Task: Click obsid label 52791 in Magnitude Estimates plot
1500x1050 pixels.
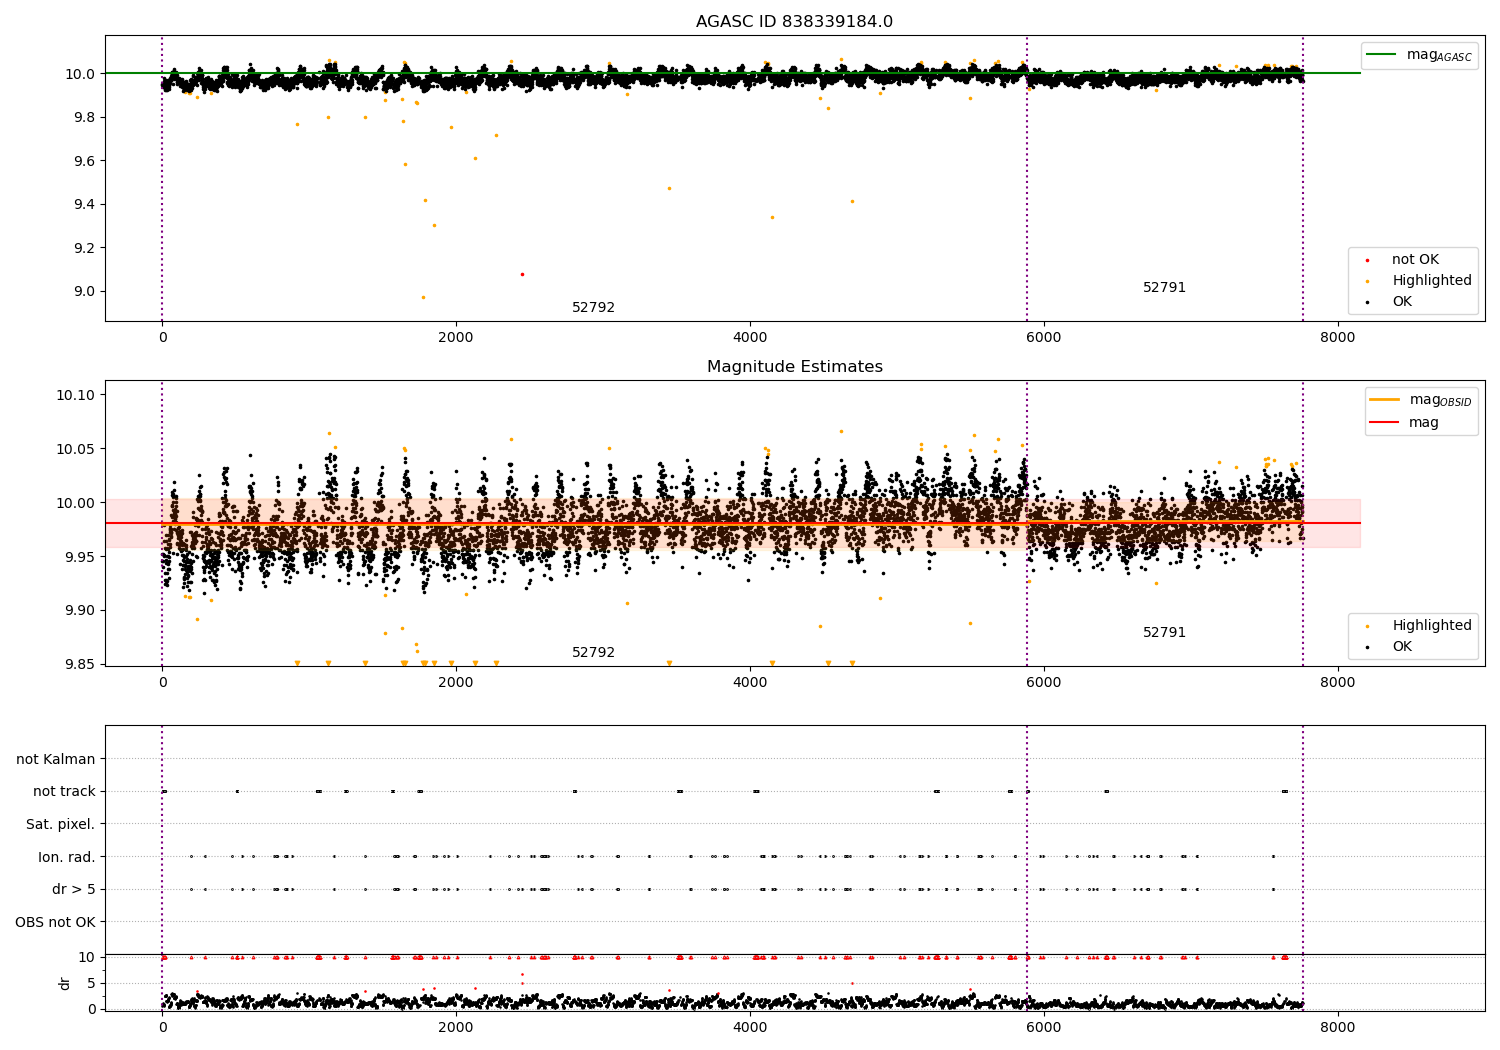Action: (1164, 633)
